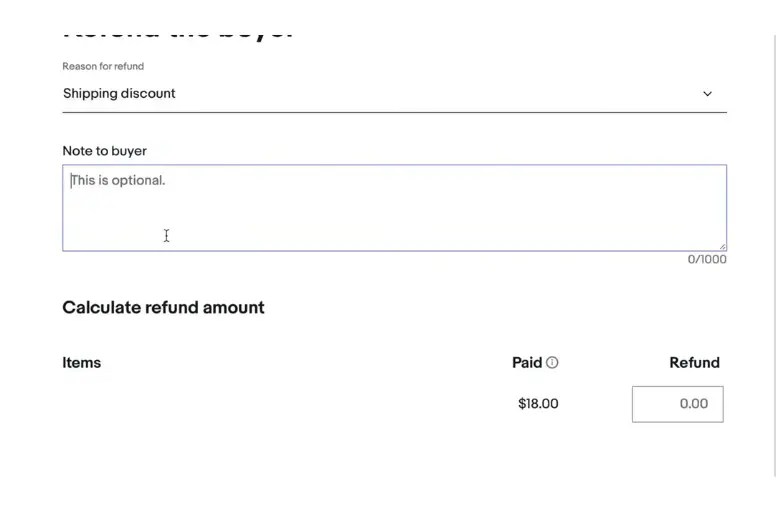Click the page vertical scrollbar
Screen dimensions: 776x512
coord(773,250)
